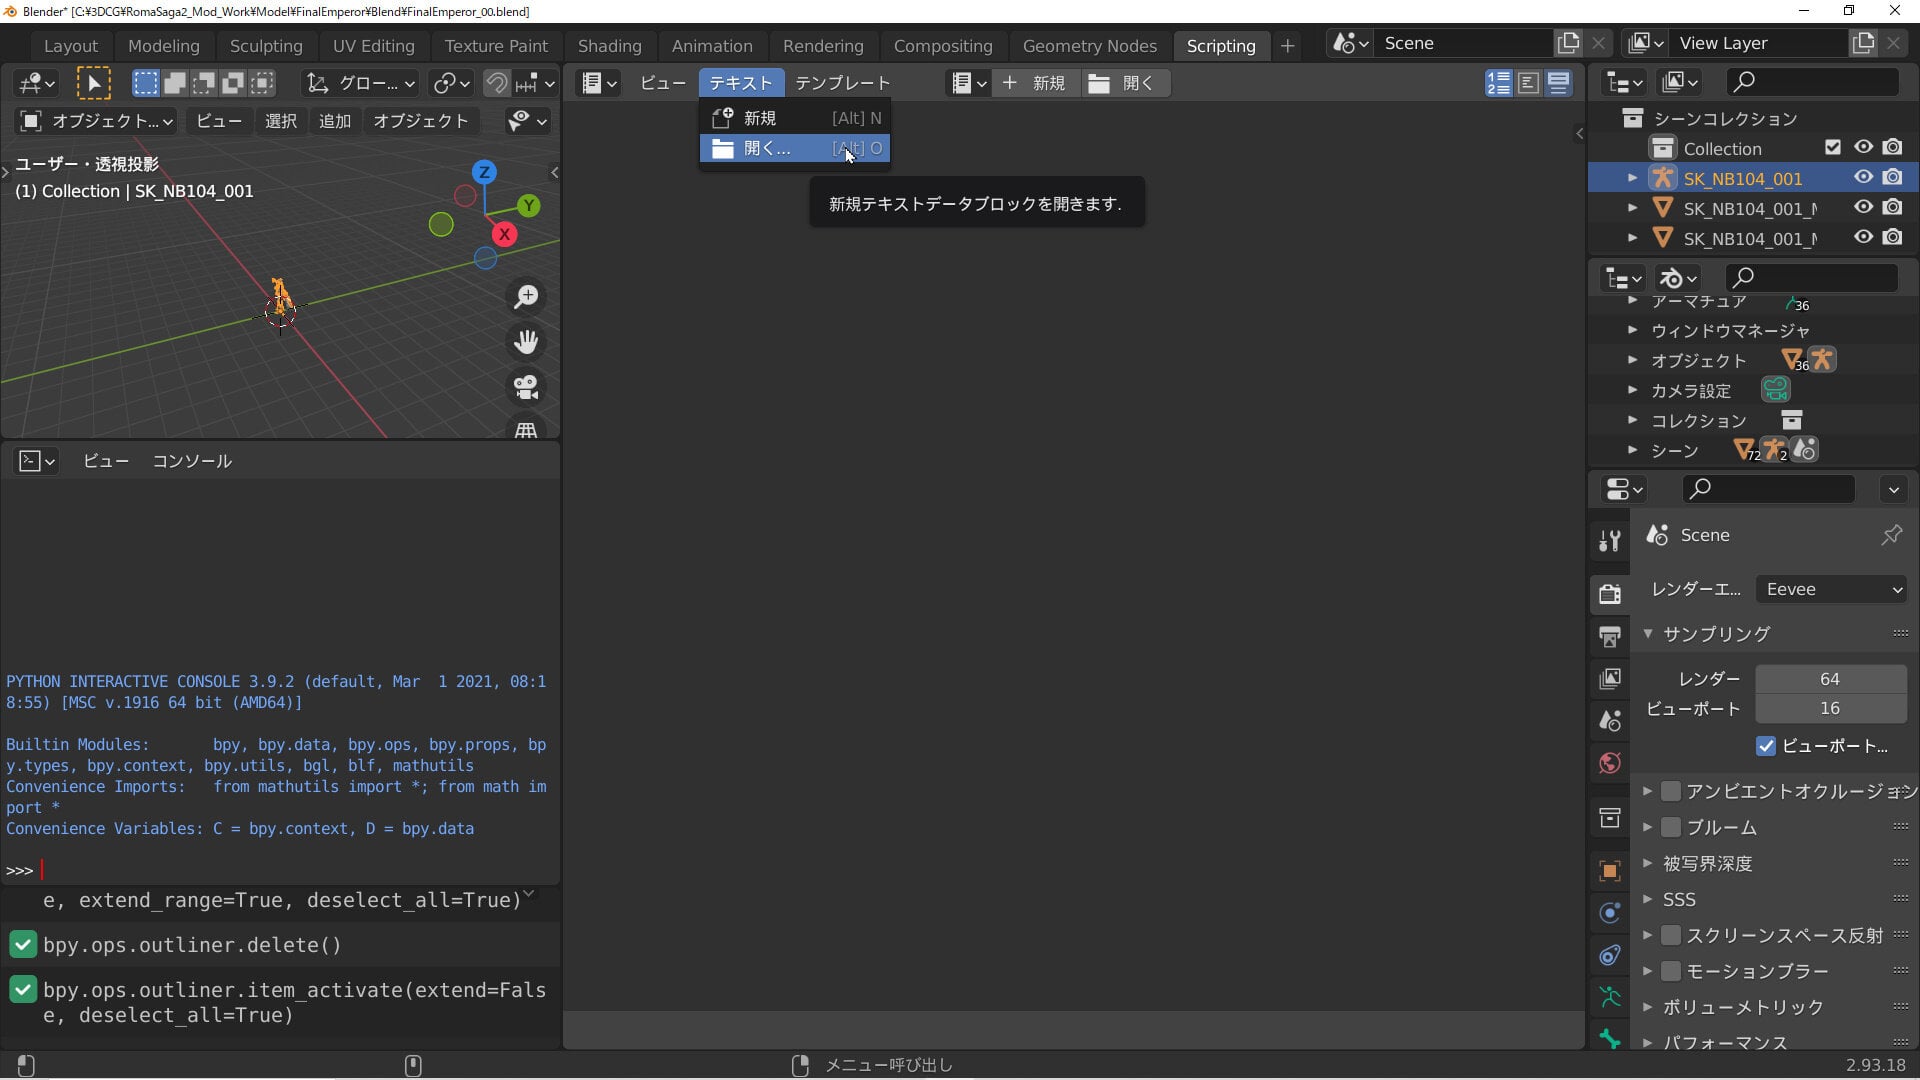Hide SK_NB104_001 armature in viewport
The image size is (1920, 1080).
(1863, 177)
